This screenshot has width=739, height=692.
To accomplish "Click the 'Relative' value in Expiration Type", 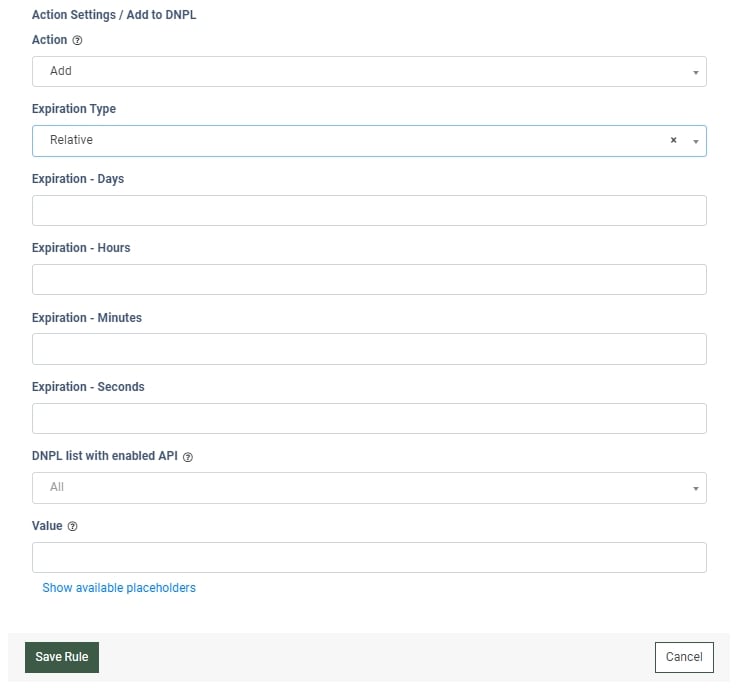I will (71, 140).
